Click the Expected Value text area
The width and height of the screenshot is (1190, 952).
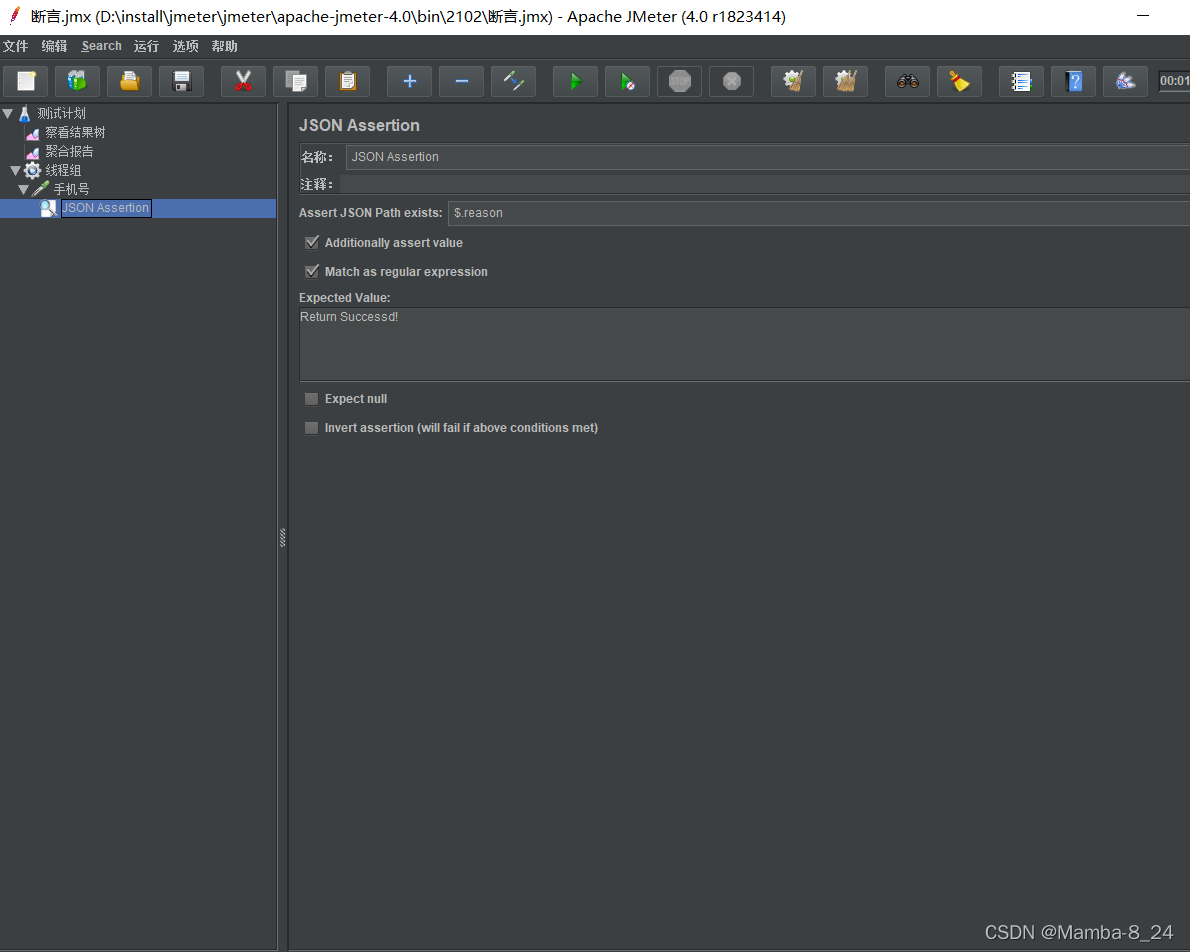pyautogui.click(x=745, y=345)
